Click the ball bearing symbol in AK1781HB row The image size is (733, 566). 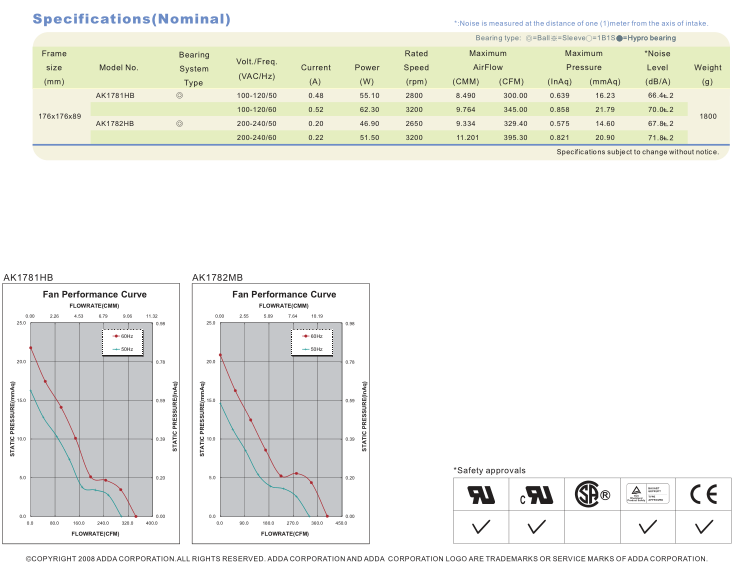tap(179, 95)
